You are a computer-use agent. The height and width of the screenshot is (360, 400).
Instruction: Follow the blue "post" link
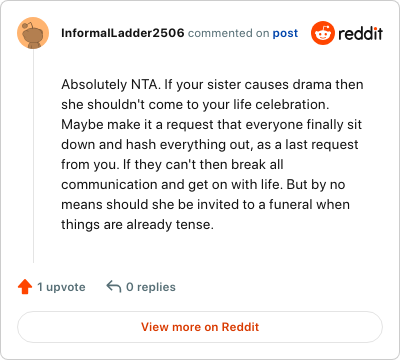[285, 33]
